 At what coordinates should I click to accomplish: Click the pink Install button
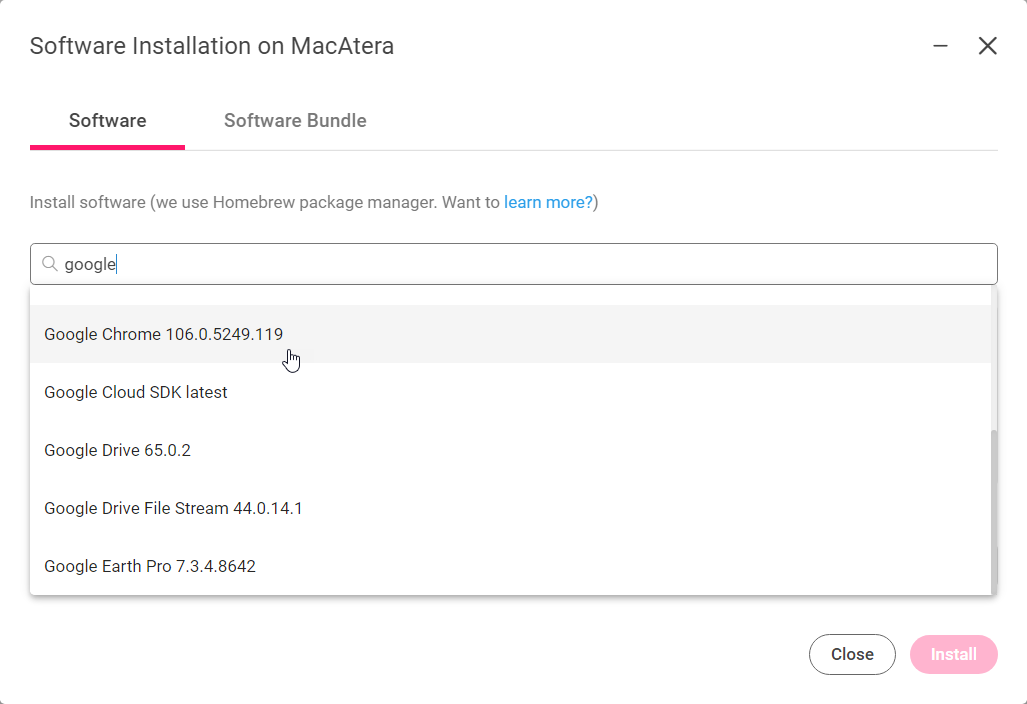coord(954,654)
